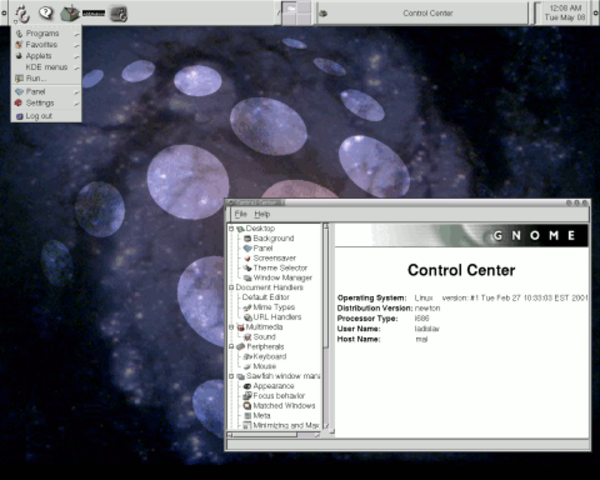The image size is (600, 480).
Task: Click the tree horizontal scrollbar right arrow
Action: click(317, 435)
